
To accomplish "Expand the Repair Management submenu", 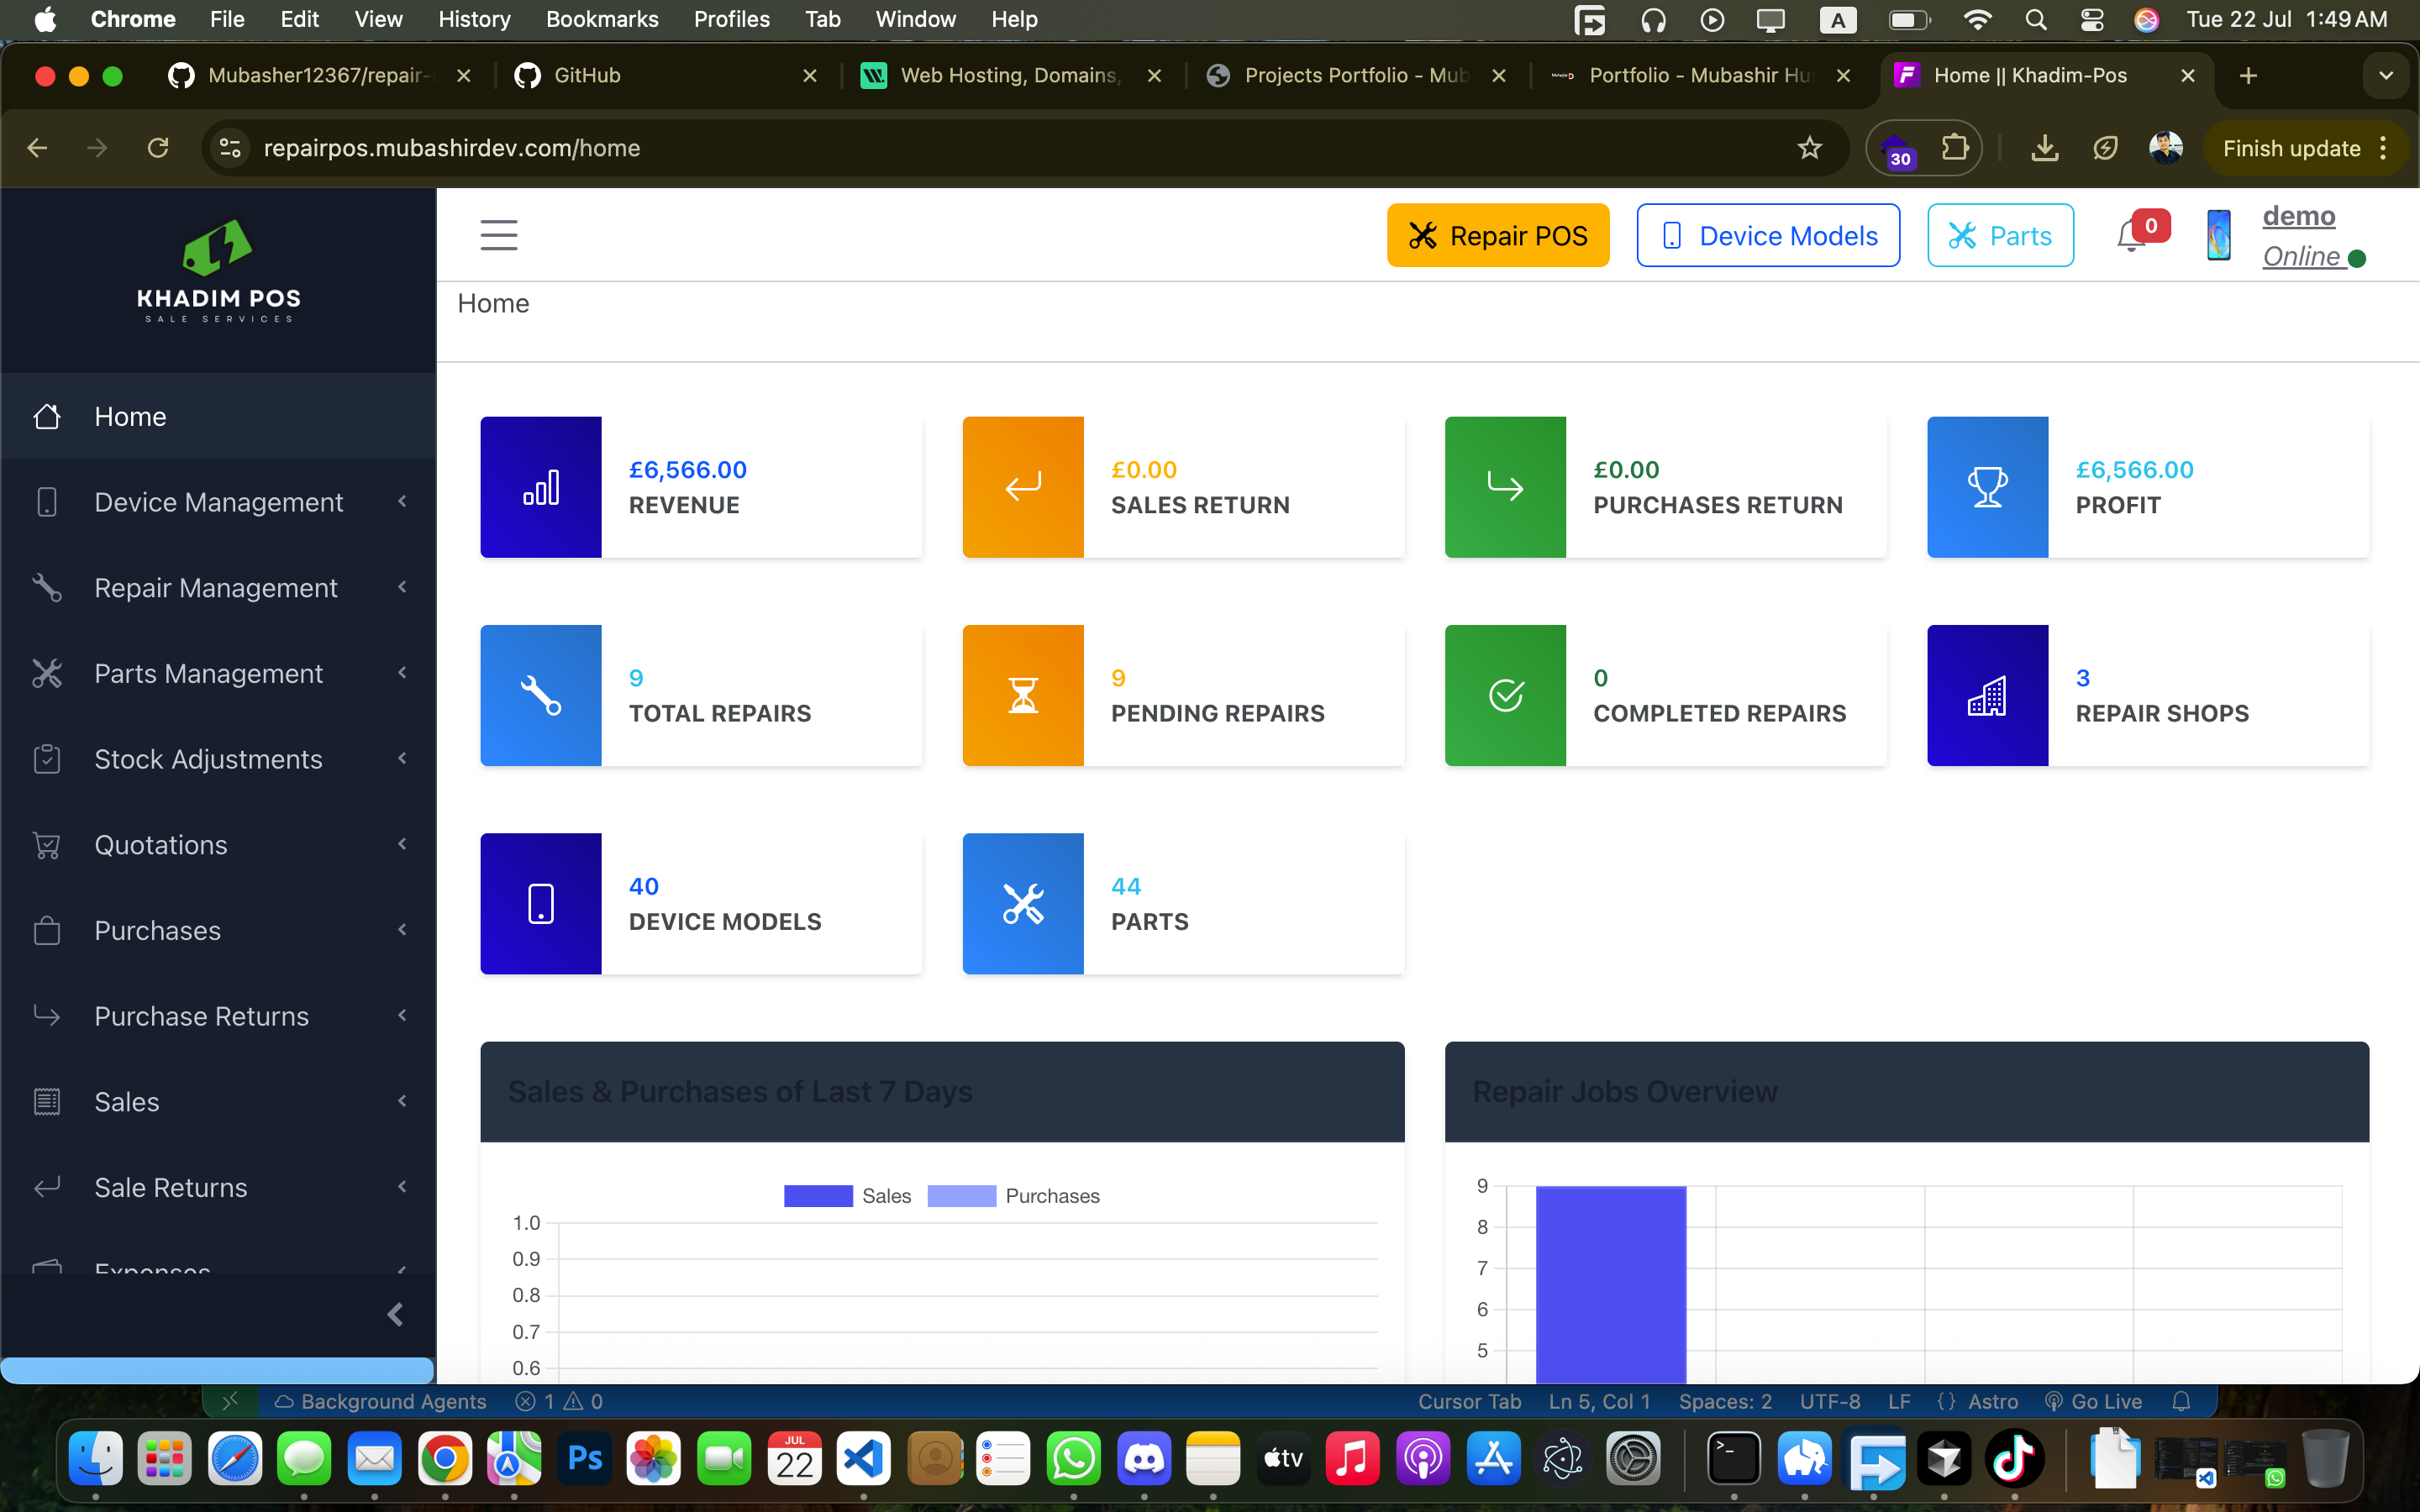I will [x=218, y=588].
